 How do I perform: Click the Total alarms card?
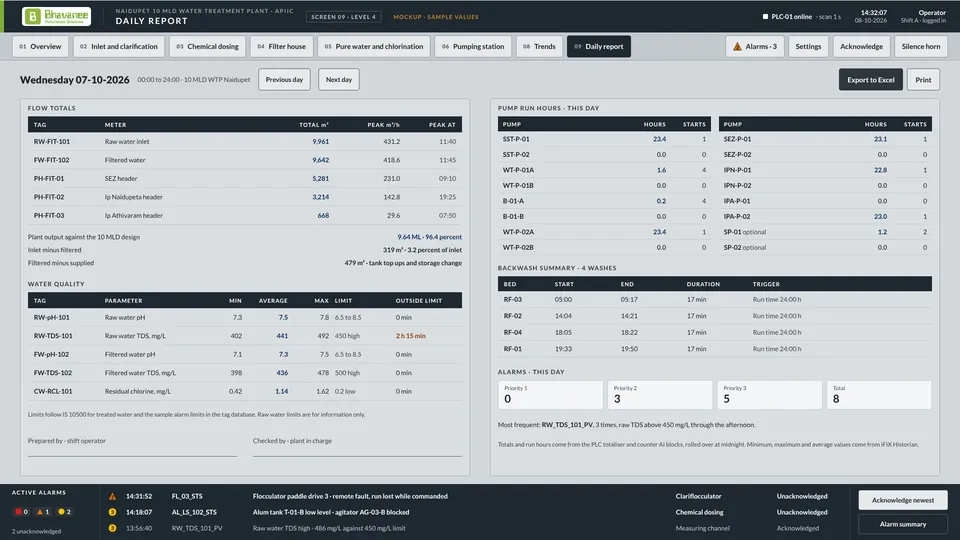pos(879,395)
